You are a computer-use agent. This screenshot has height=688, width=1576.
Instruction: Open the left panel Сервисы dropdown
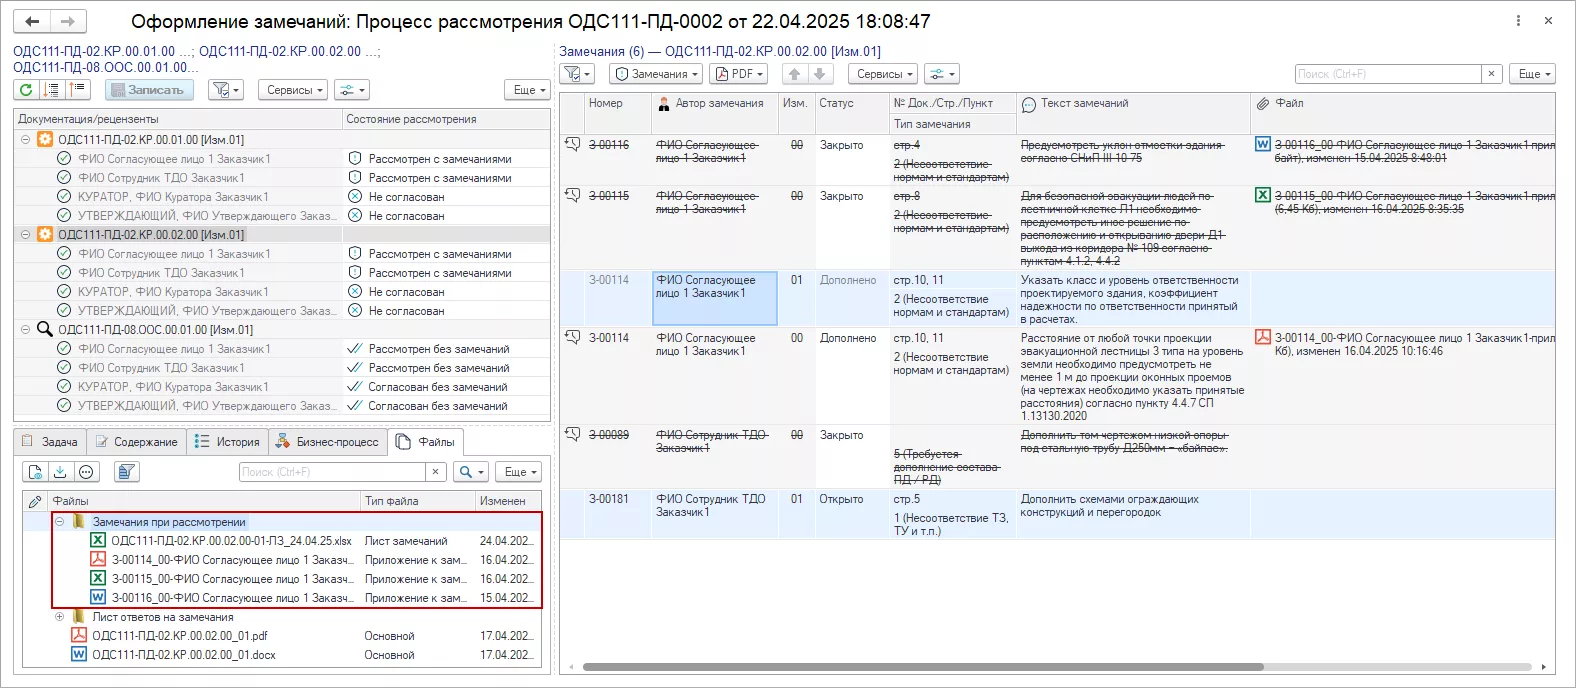(294, 90)
